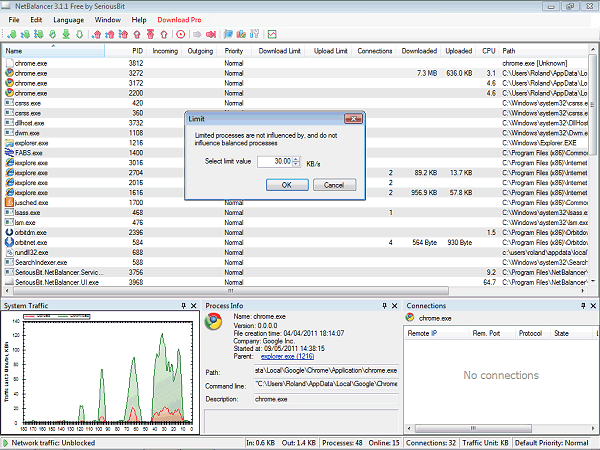Increase limit value with spinner up arrow
Image resolution: width=600 pixels, height=450 pixels.
[x=296, y=159]
